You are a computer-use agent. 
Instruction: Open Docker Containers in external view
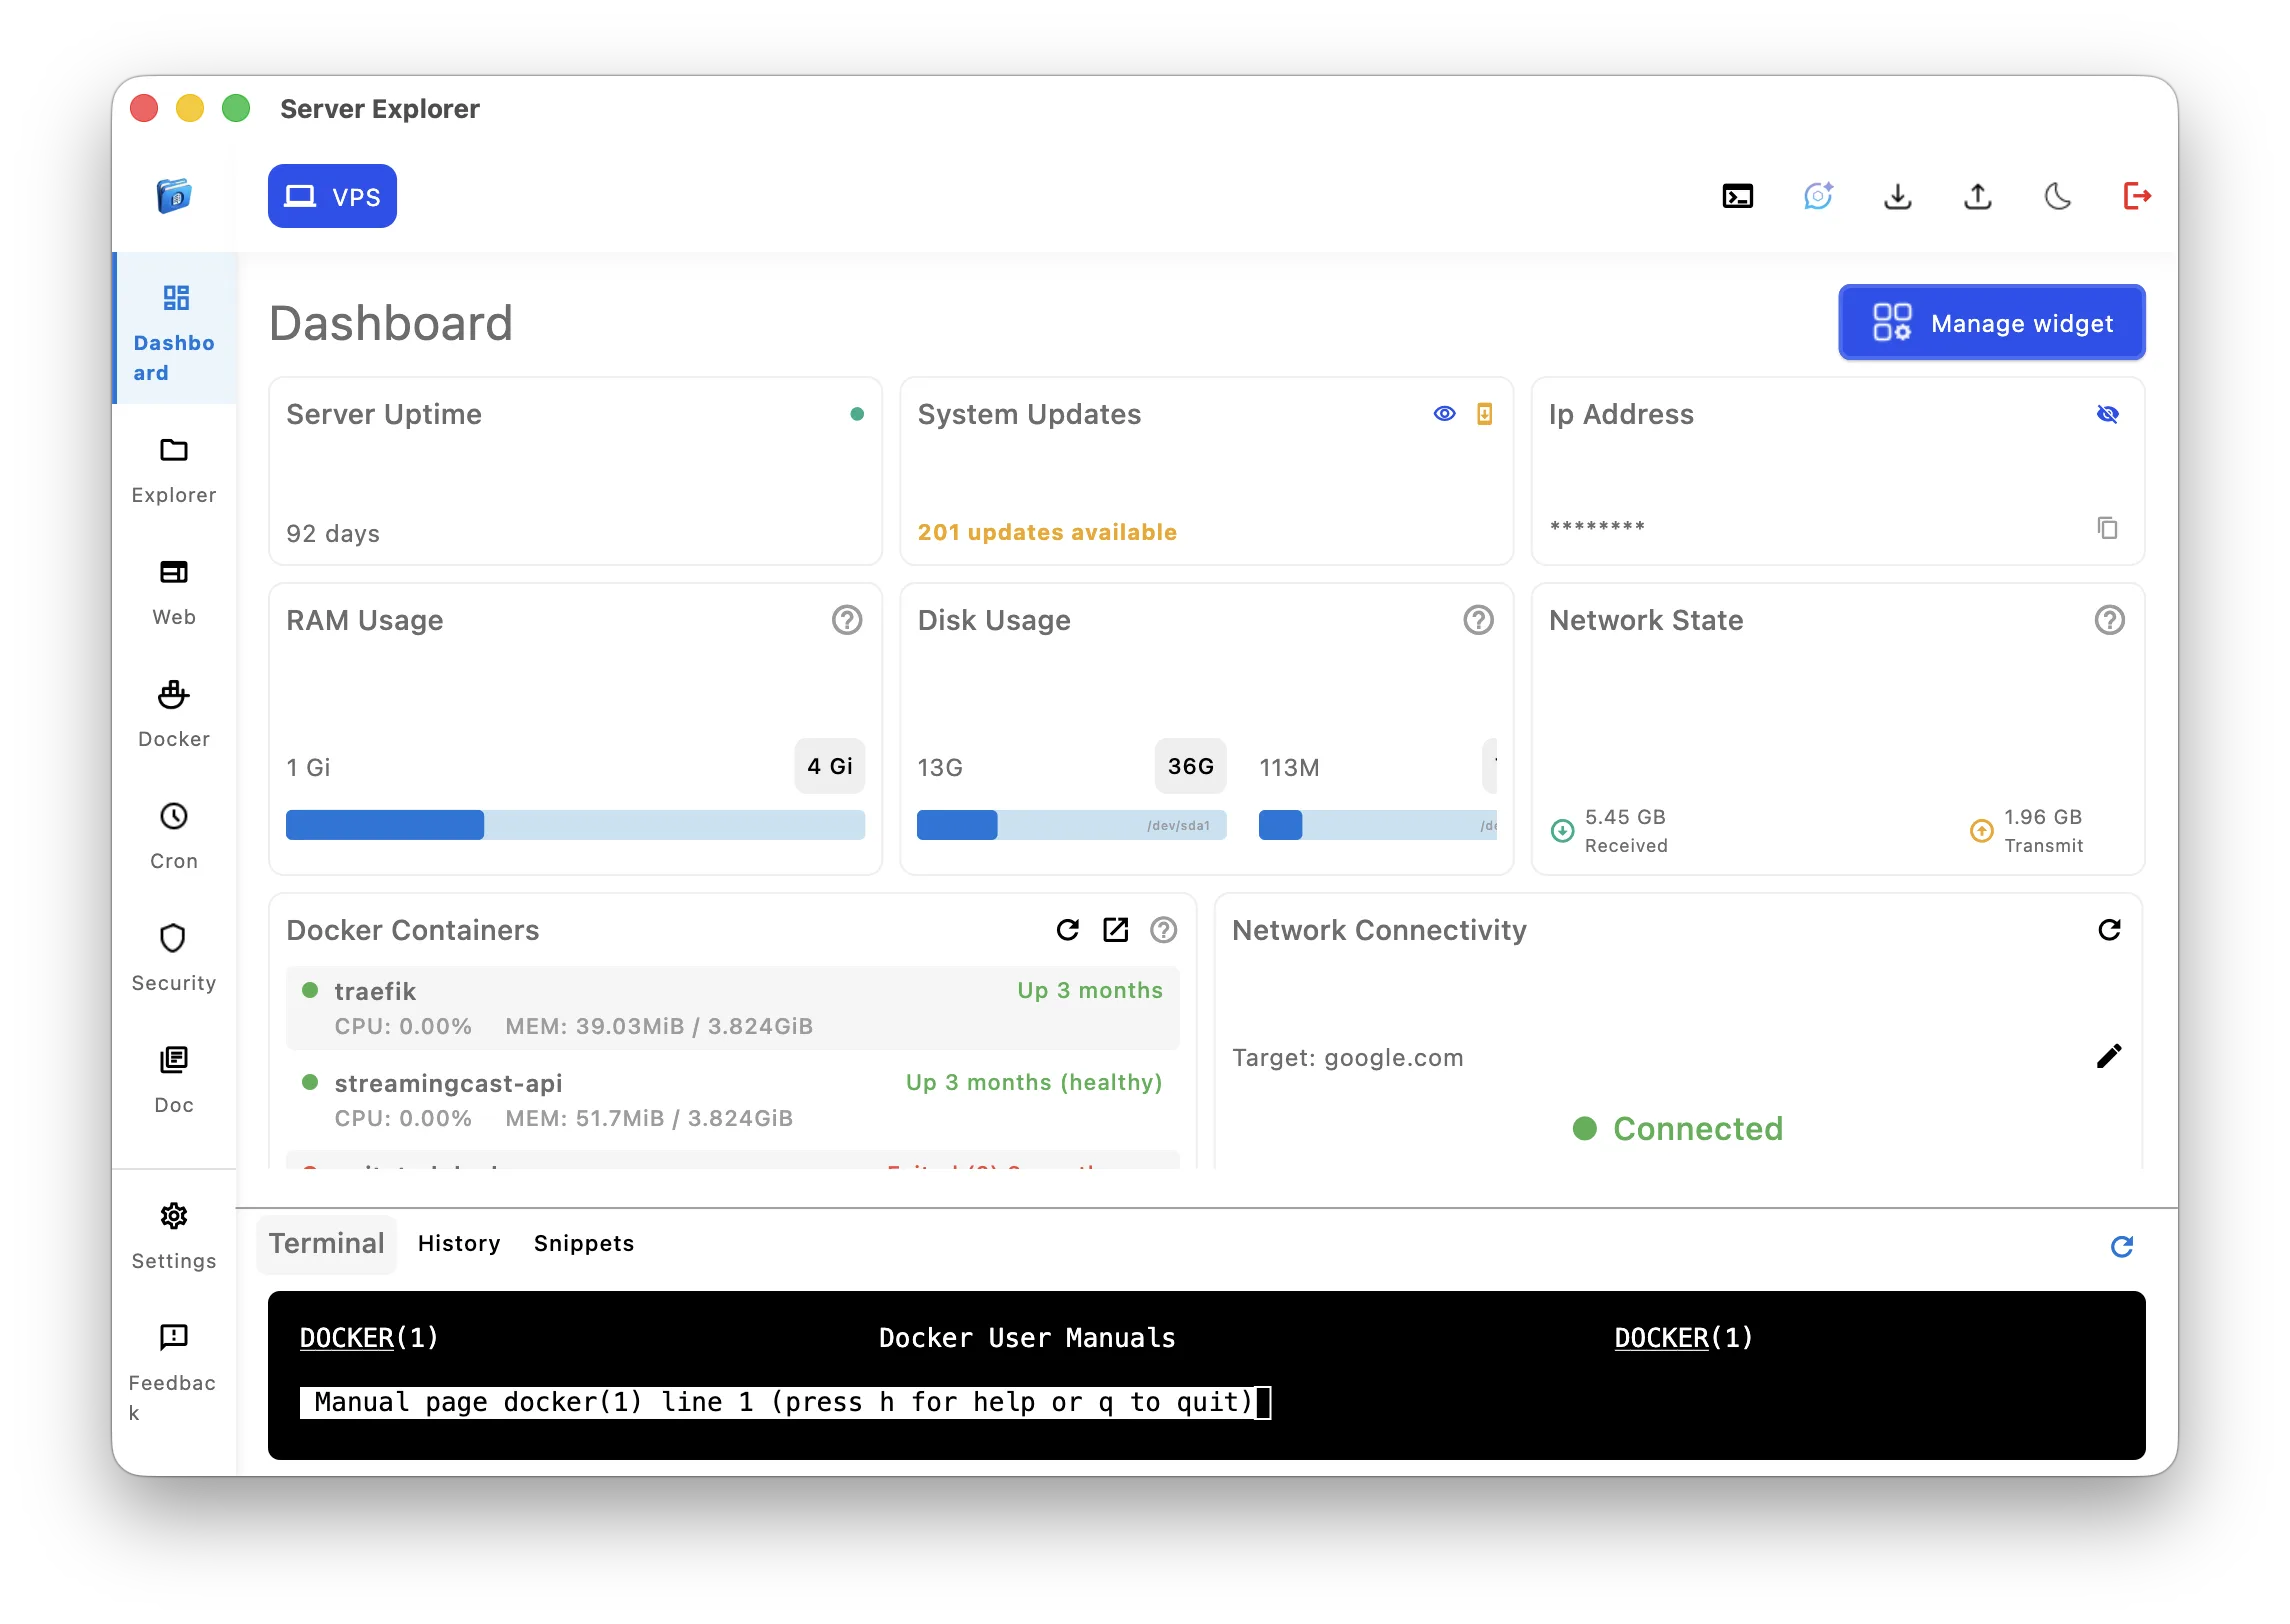pos(1115,930)
